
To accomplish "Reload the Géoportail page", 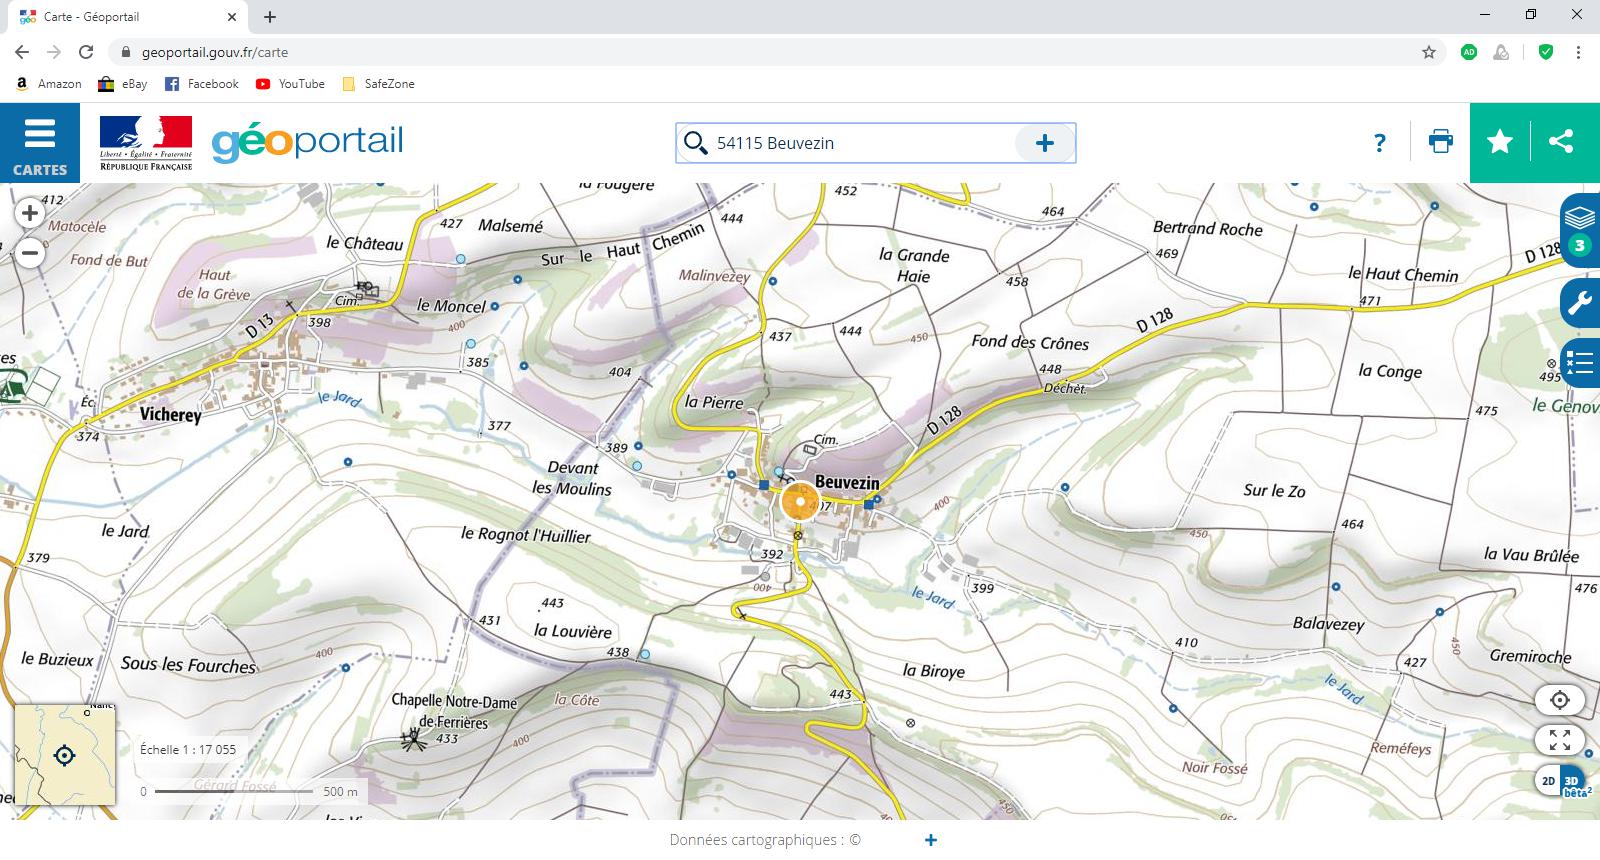I will (x=86, y=52).
